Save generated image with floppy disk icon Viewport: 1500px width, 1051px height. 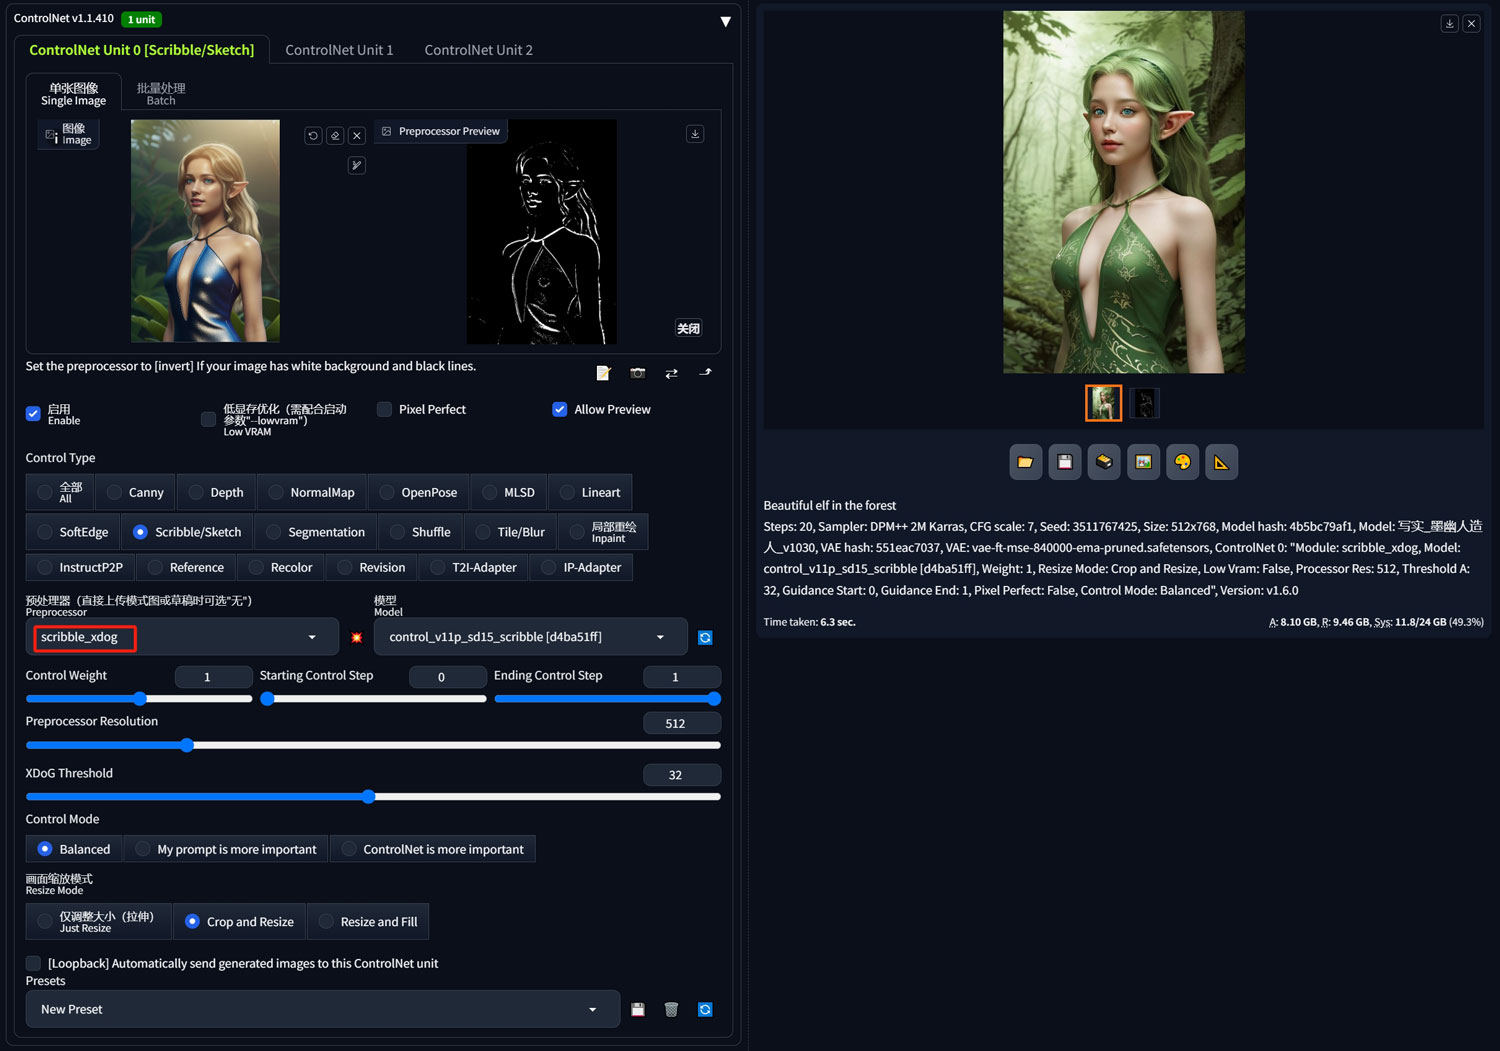(1065, 462)
